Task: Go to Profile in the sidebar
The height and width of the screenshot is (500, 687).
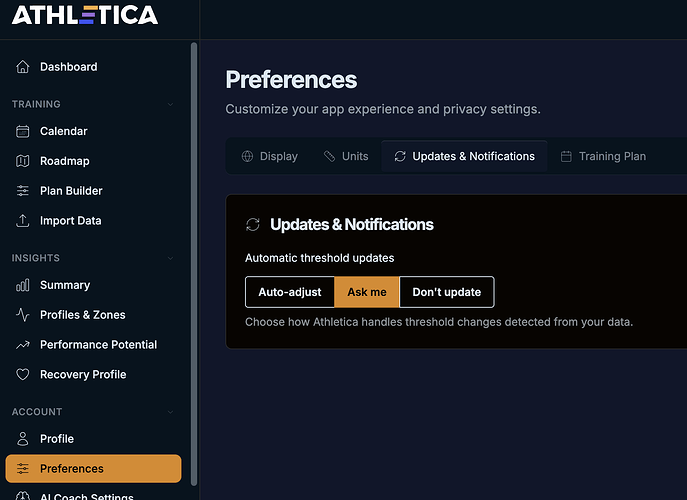Action: click(x=57, y=439)
